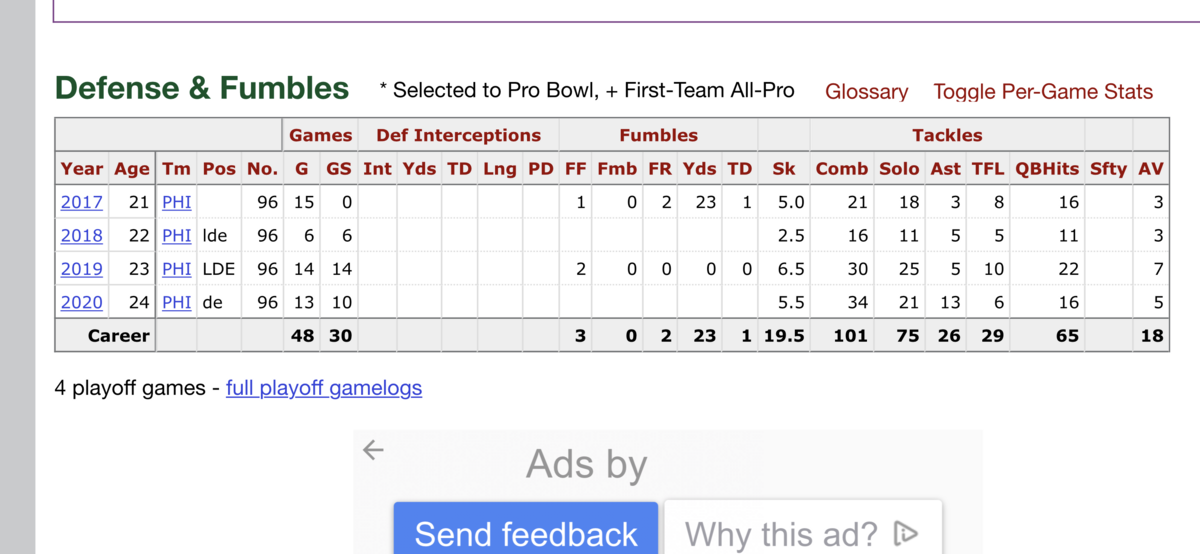Sort by the Comb tackles header
The image size is (1200, 554).
click(841, 169)
